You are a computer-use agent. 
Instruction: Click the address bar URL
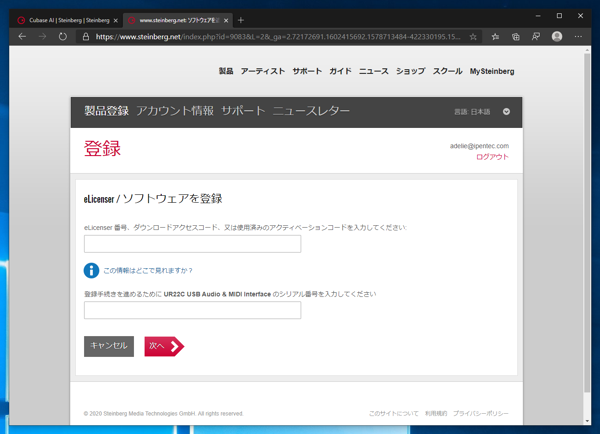[277, 37]
